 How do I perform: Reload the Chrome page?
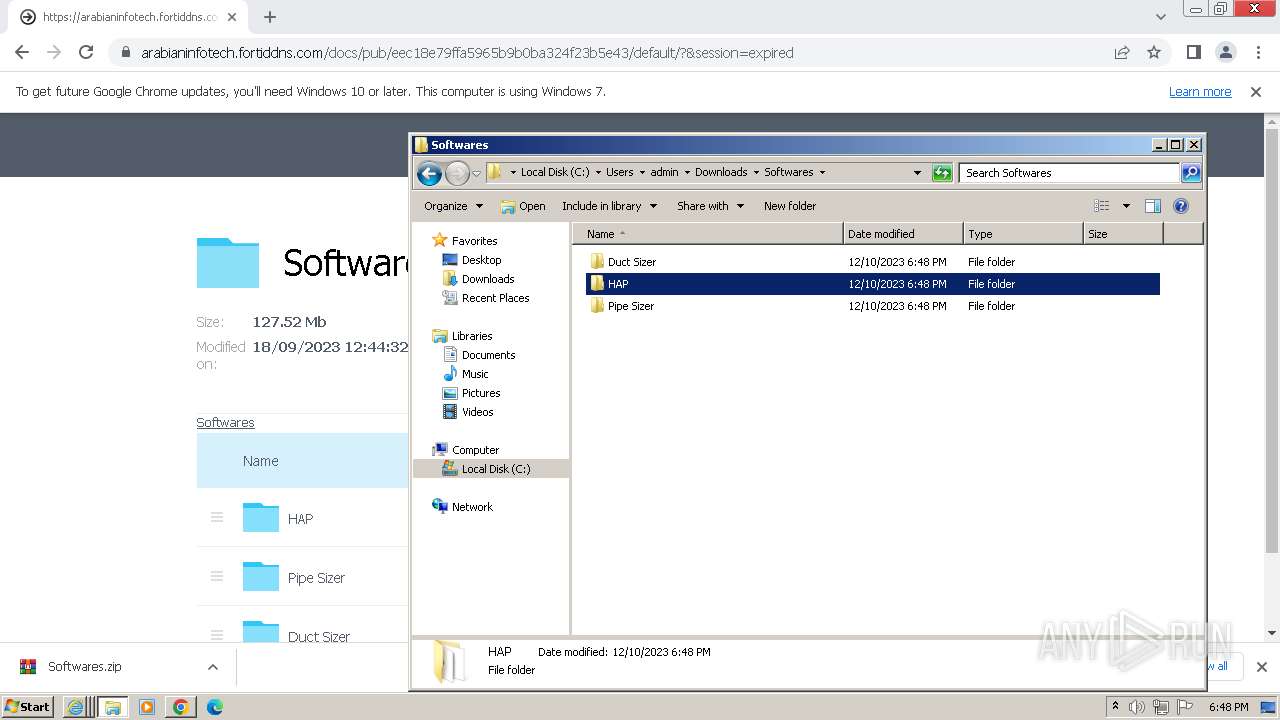click(86, 52)
